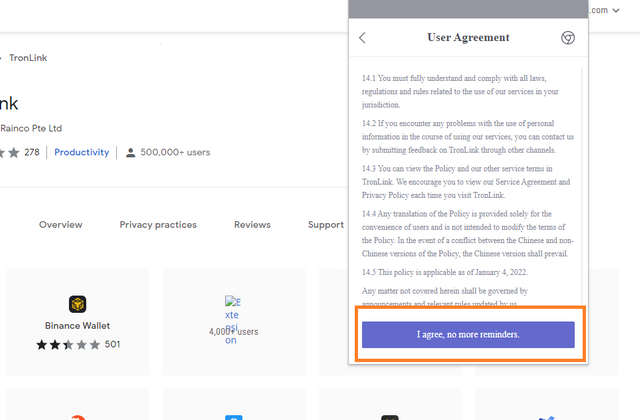Select the Reviews tab

(252, 225)
